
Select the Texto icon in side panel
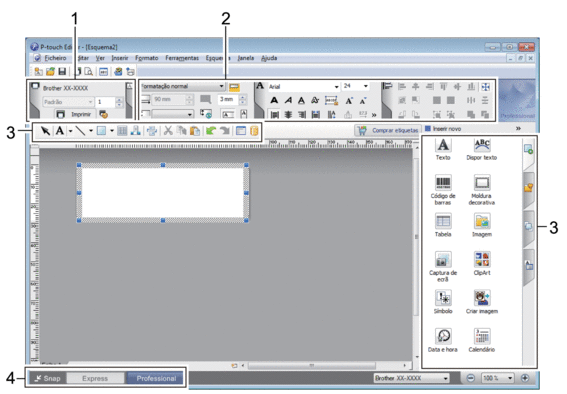tap(443, 149)
